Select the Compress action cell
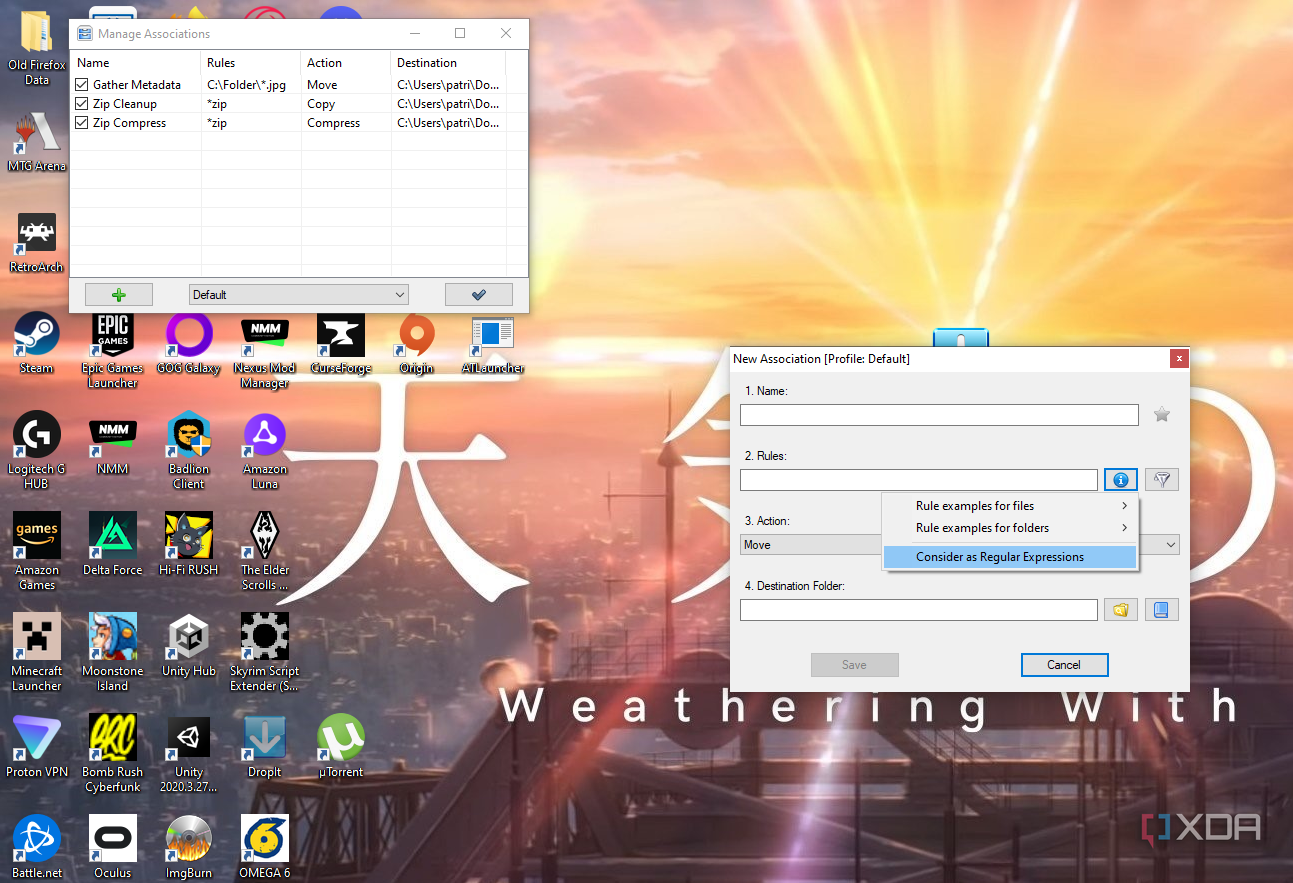 346,123
